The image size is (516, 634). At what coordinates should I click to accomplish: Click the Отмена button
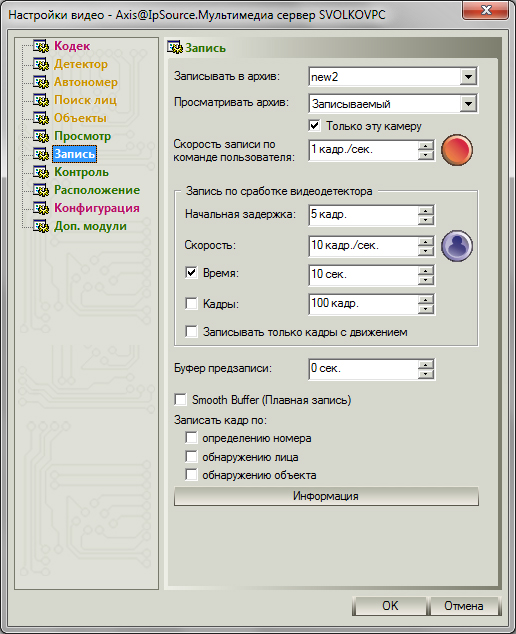click(464, 606)
